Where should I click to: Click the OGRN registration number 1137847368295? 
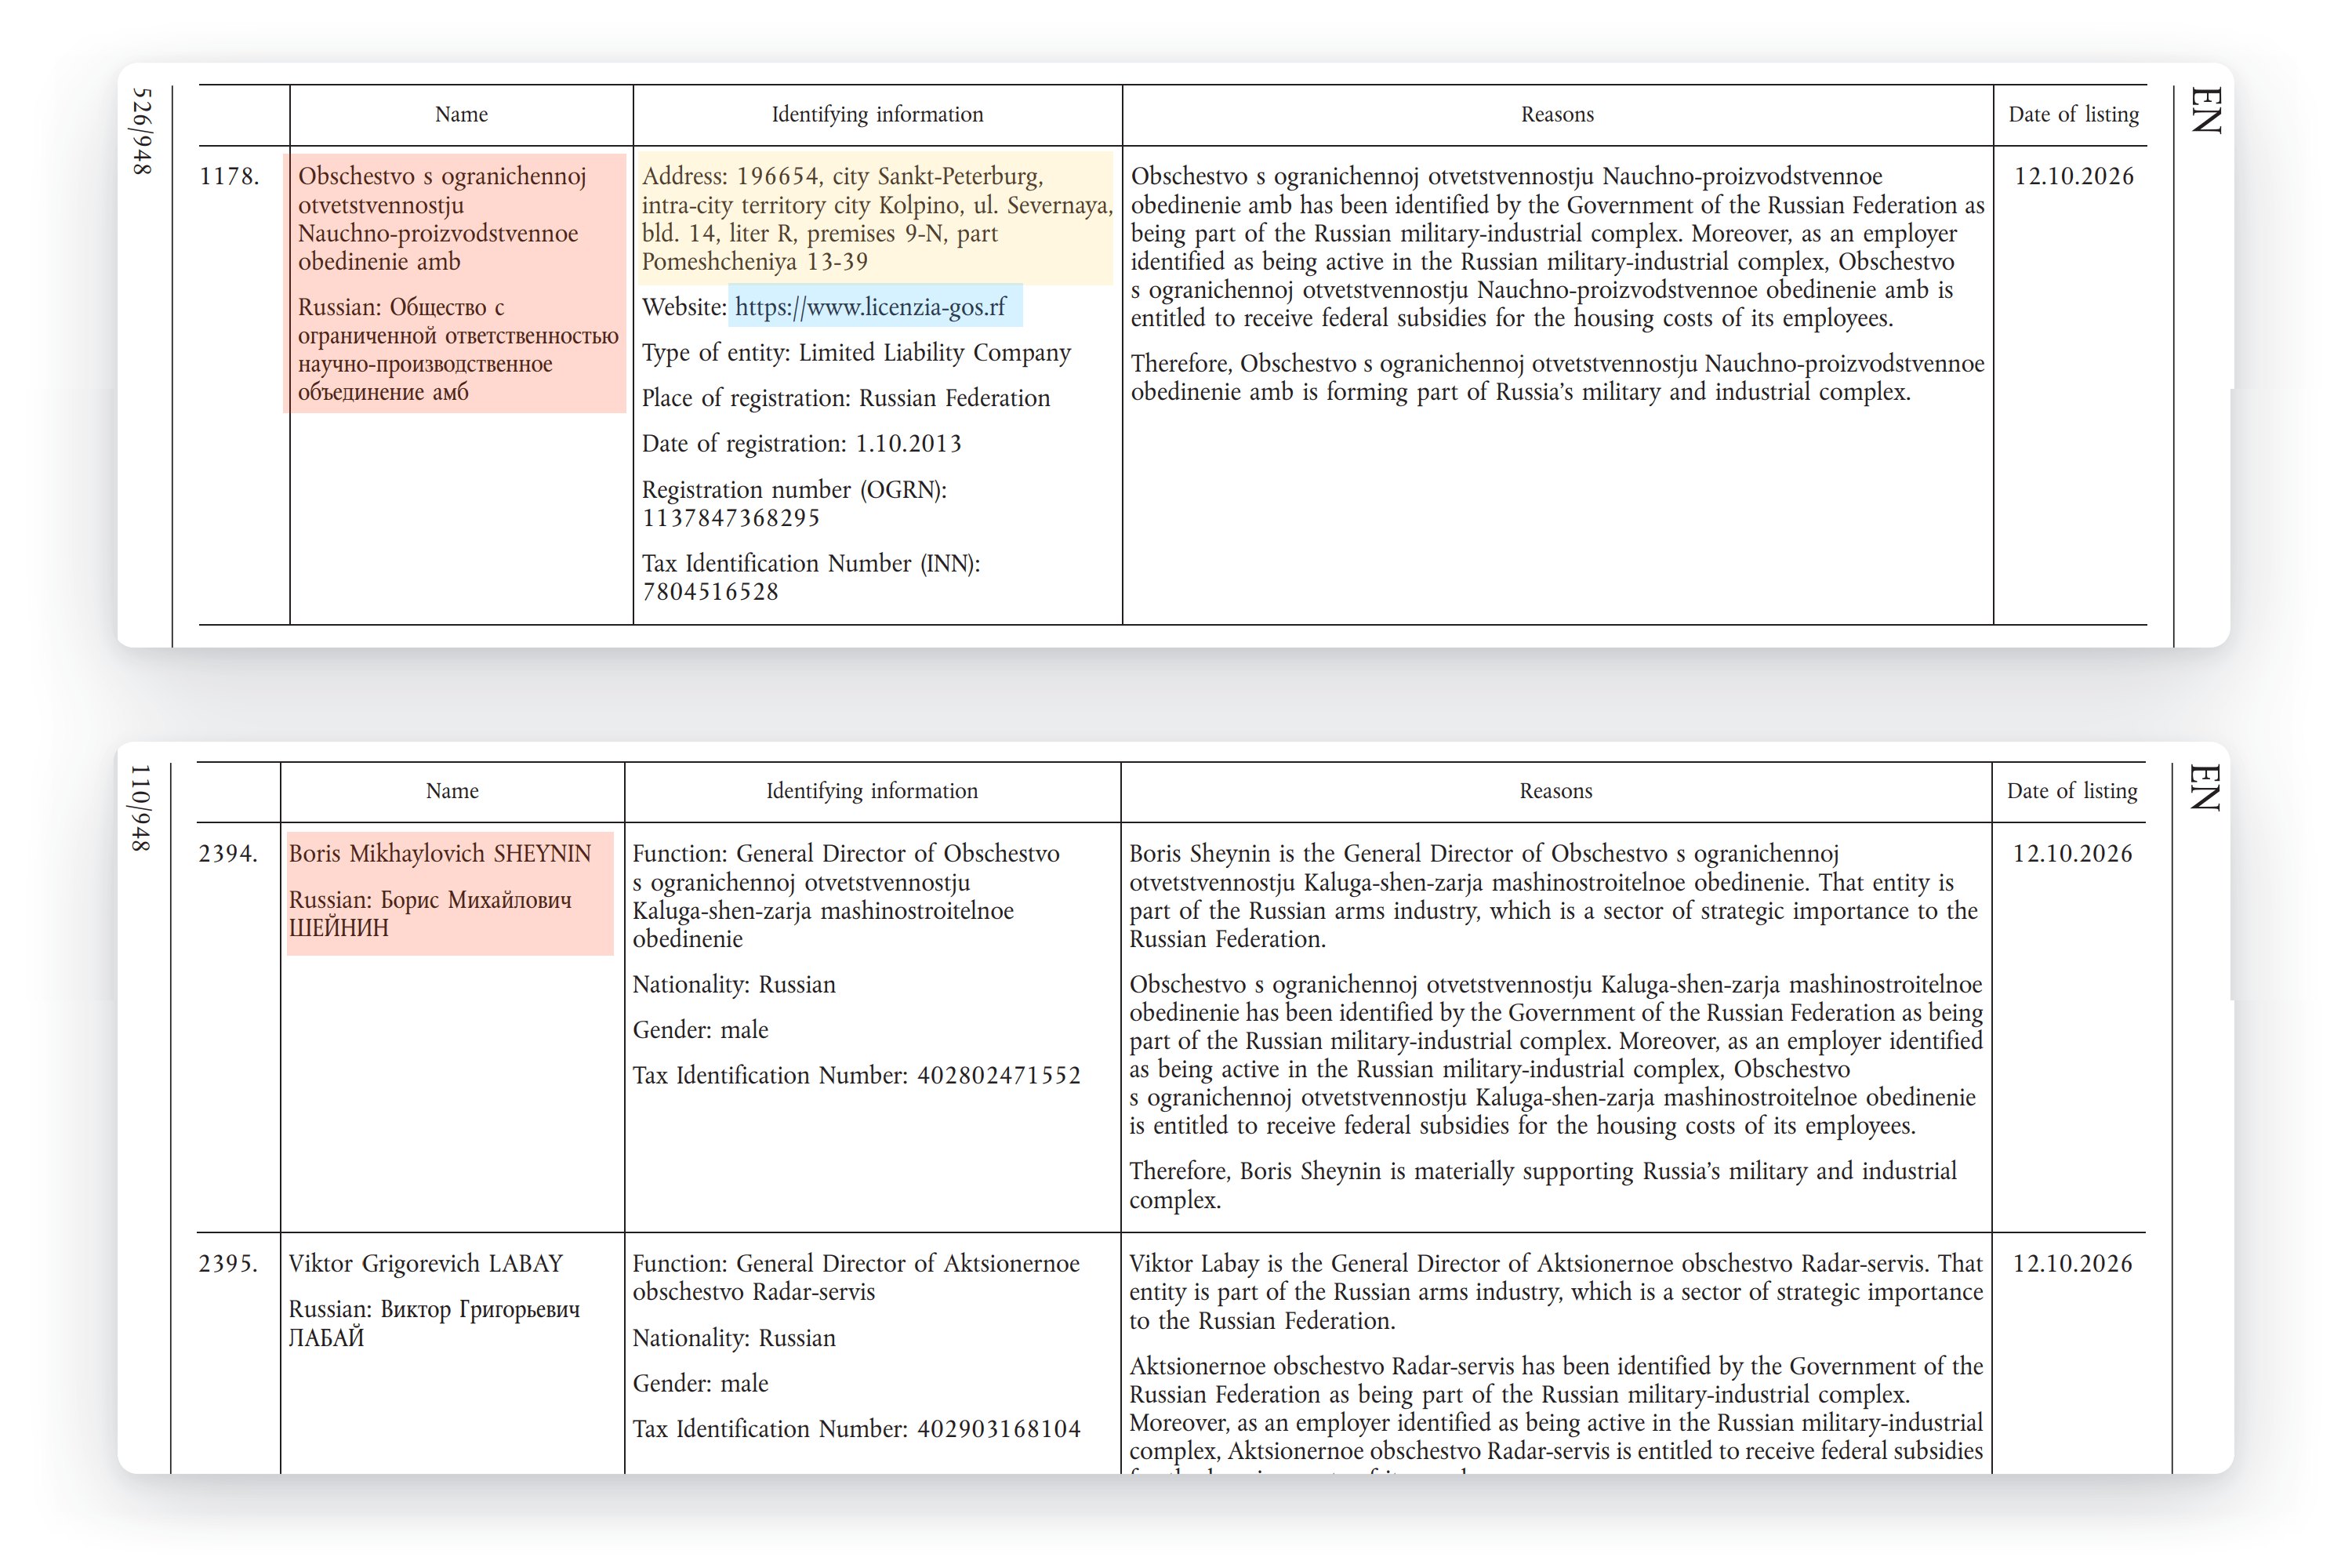coord(731,519)
